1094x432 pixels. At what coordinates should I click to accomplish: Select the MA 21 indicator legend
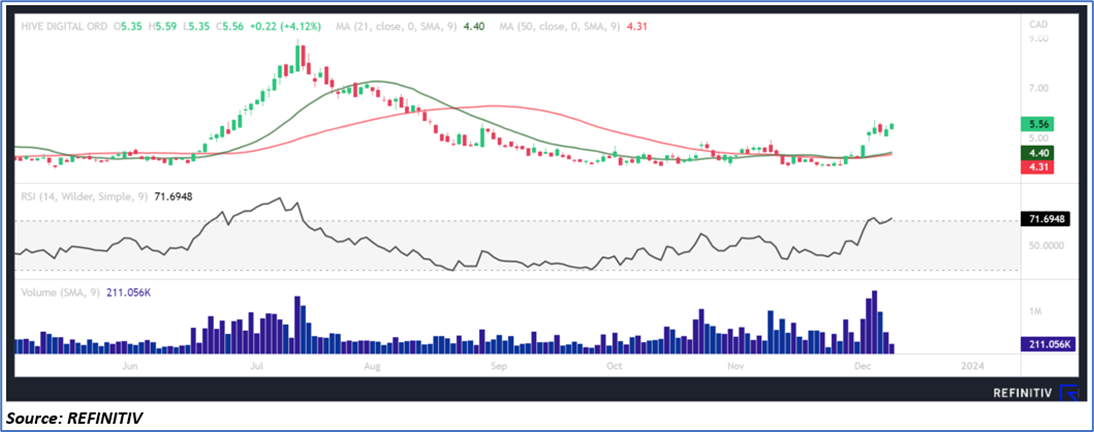(409, 27)
